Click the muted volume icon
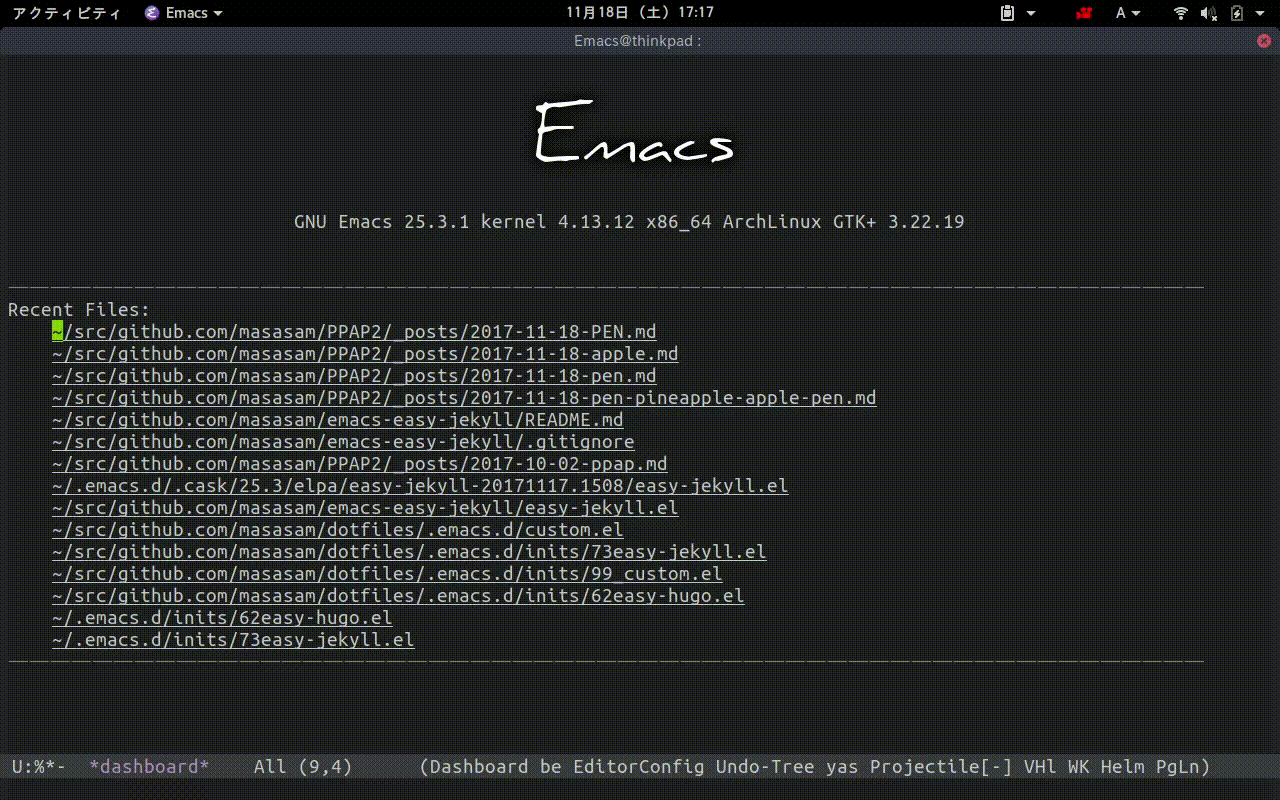This screenshot has width=1280, height=800. [1208, 13]
